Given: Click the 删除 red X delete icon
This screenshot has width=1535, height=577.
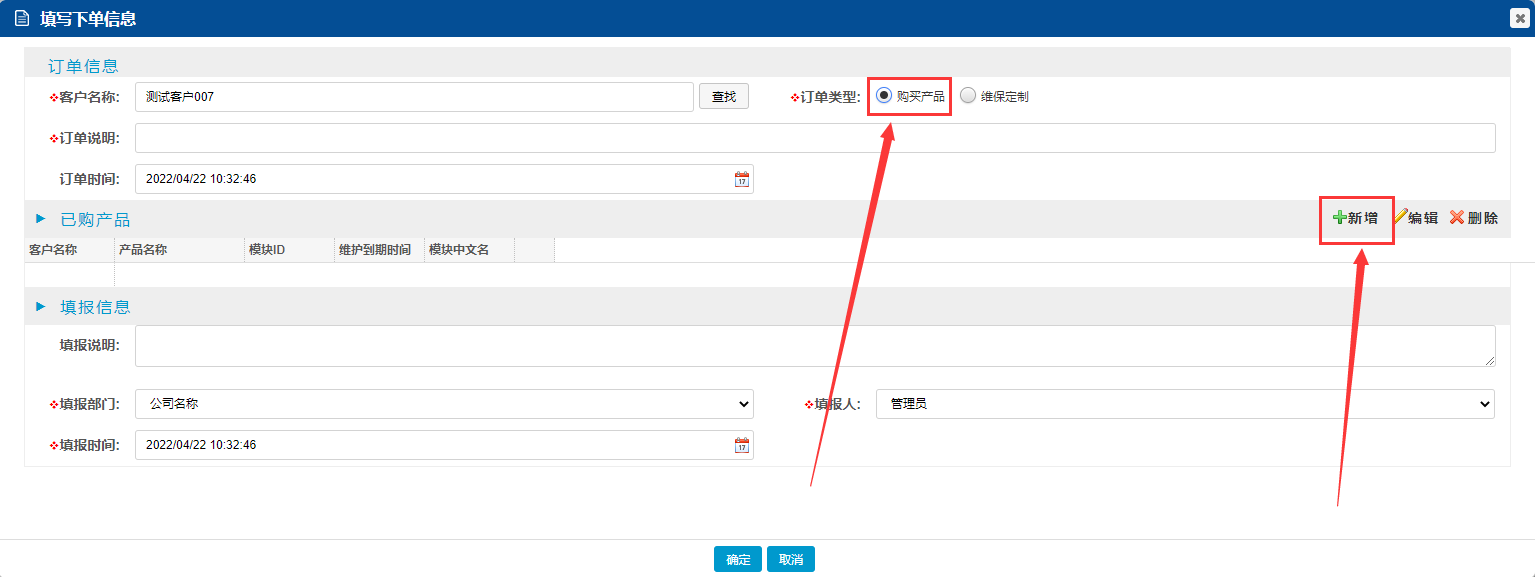Looking at the screenshot, I should click(1457, 217).
